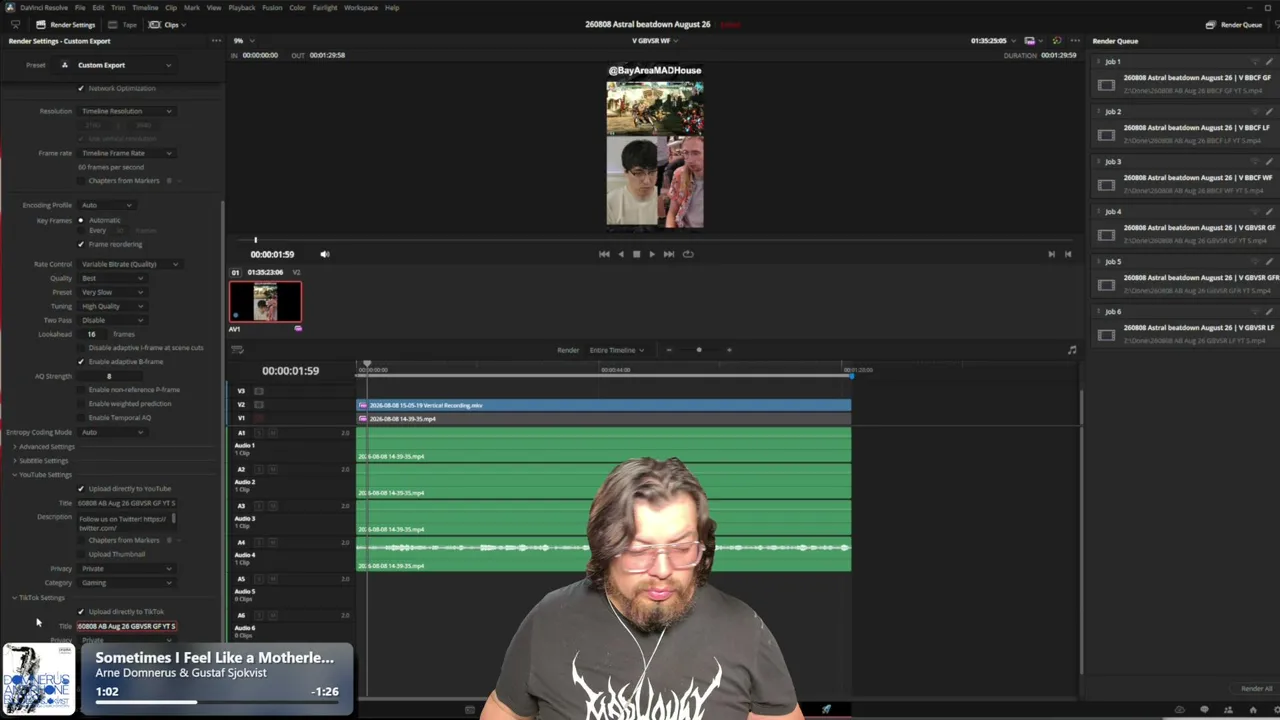The height and width of the screenshot is (720, 1280).
Task: Uncheck Network Optimization checkbox
Action: (x=81, y=89)
